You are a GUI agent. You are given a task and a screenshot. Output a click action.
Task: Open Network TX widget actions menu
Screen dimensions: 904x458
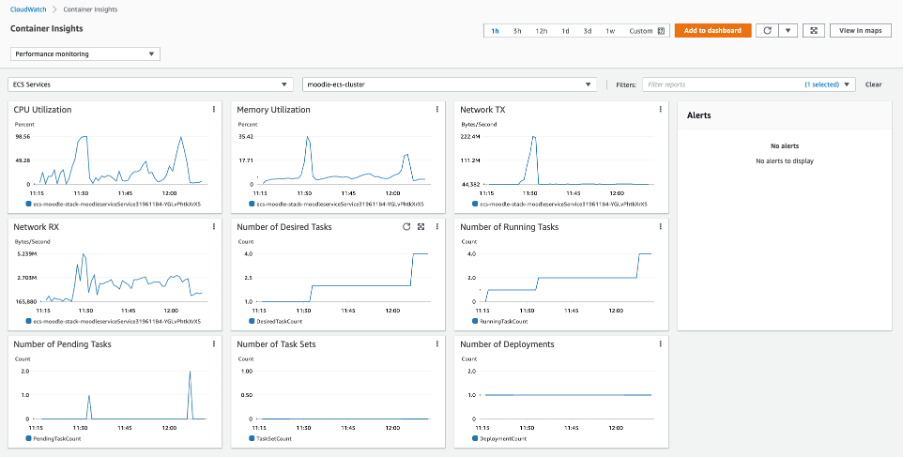click(x=660, y=109)
